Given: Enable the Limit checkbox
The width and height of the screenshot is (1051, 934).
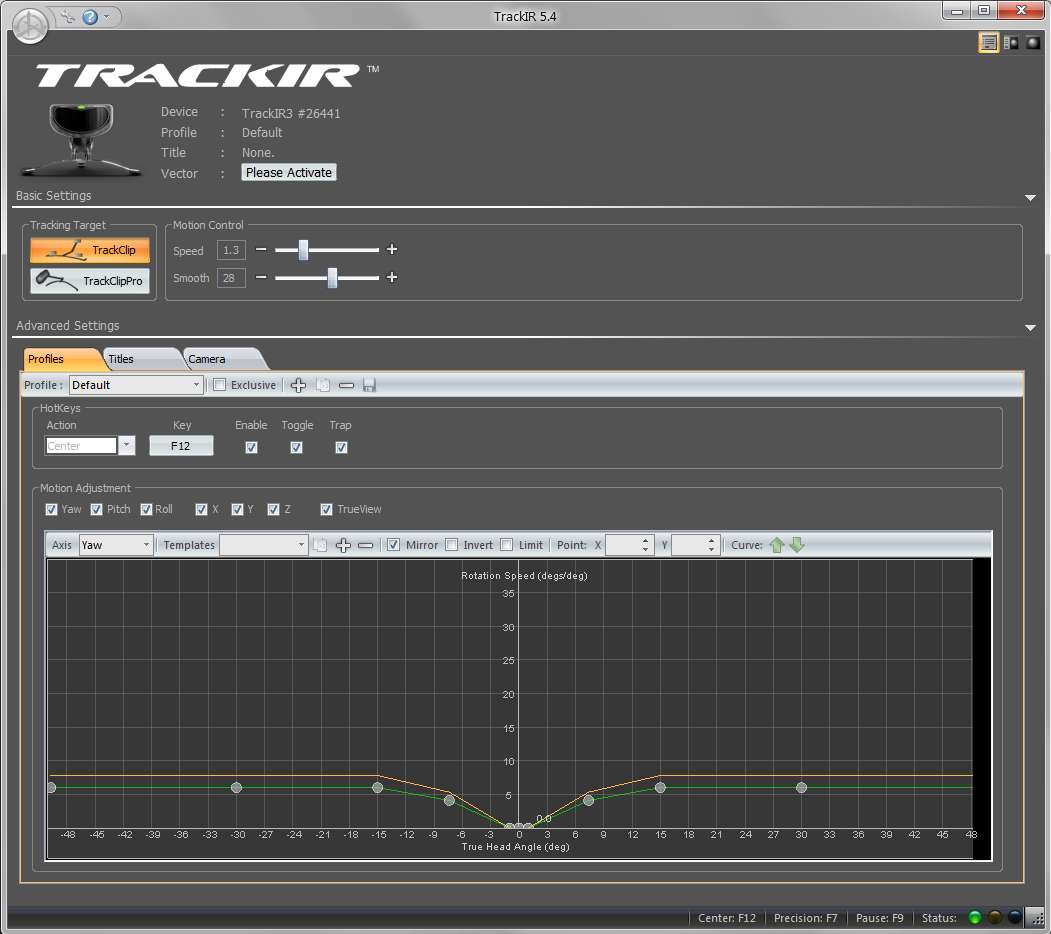Looking at the screenshot, I should tap(507, 544).
